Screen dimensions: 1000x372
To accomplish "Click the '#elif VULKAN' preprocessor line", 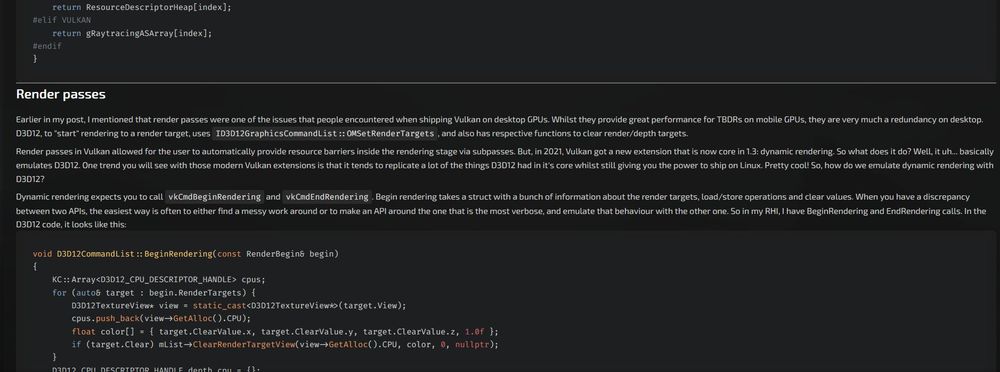I will 62,20.
